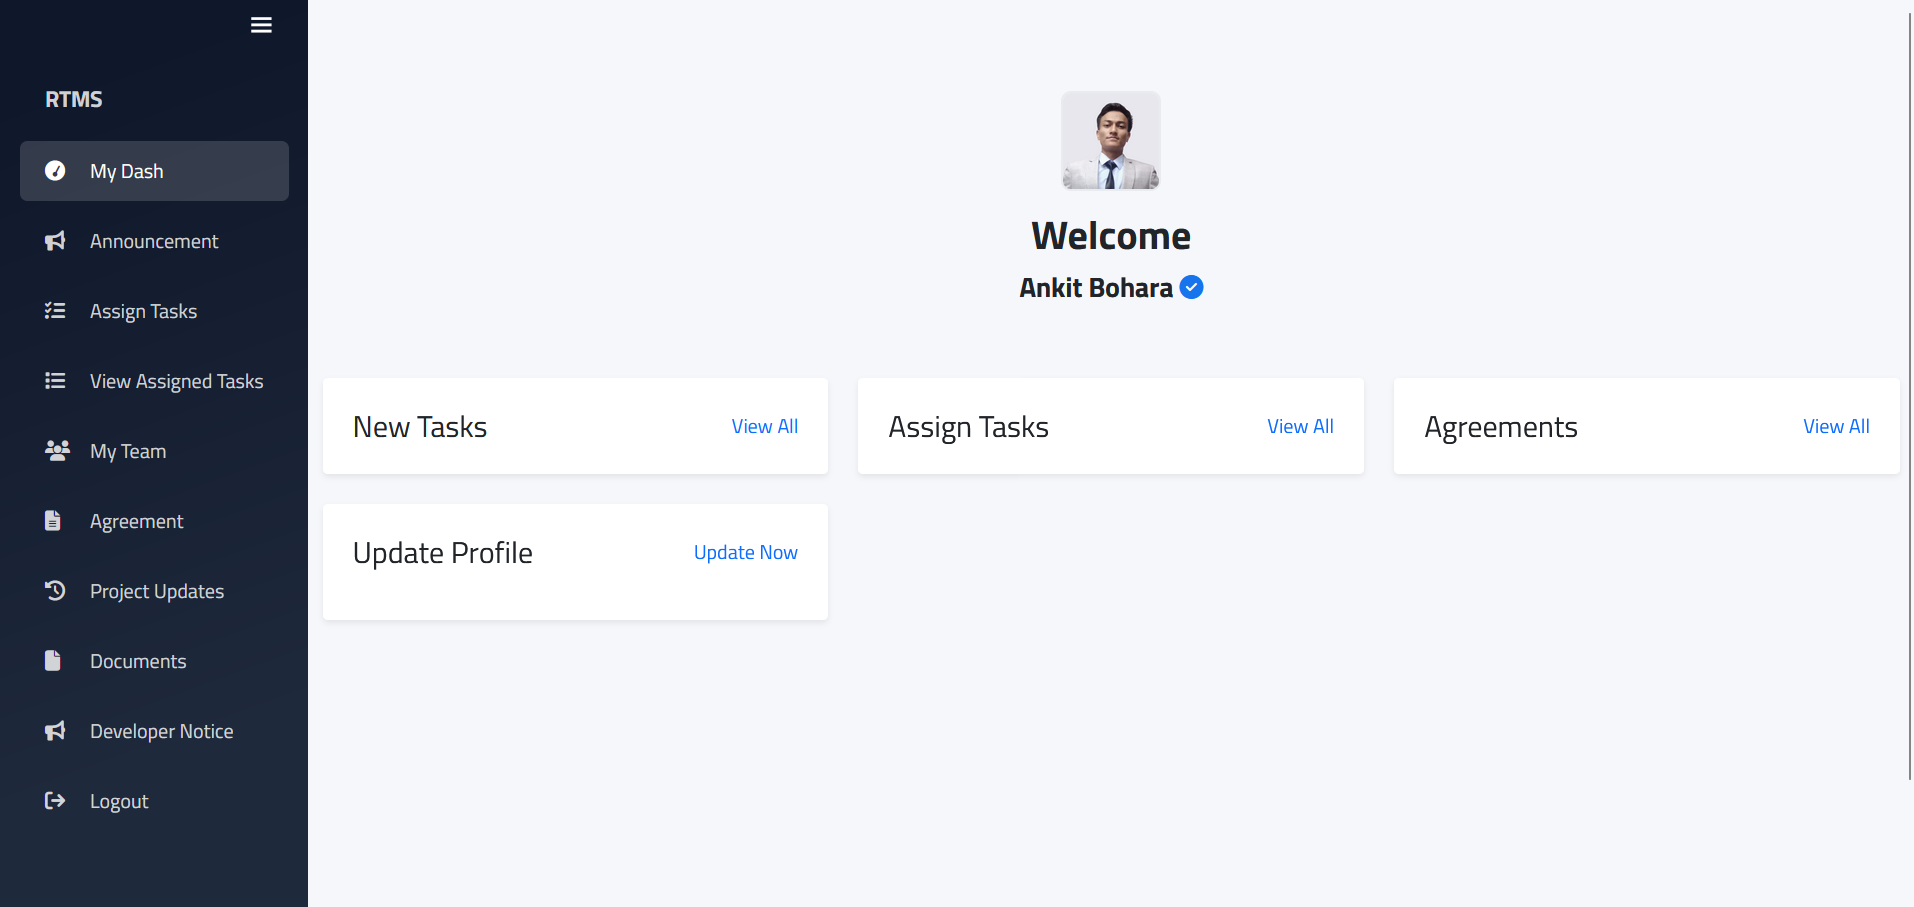This screenshot has height=907, width=1914.
Task: Click the View Assigned Tasks list icon
Action: click(x=55, y=381)
